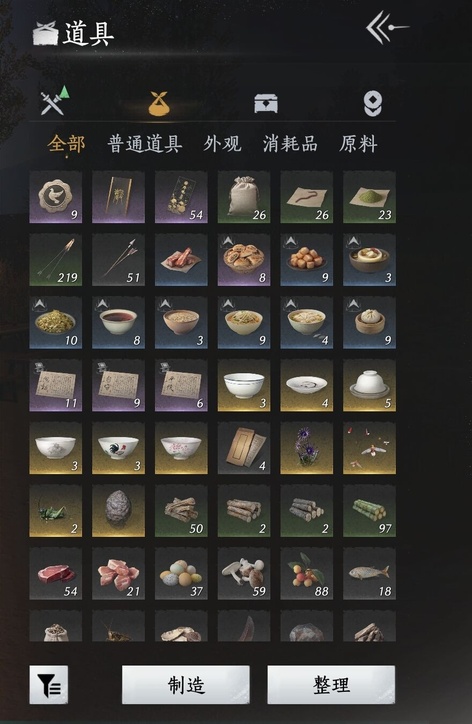
Task: Select the bamboo stalks item with 97
Action: coord(369,511)
